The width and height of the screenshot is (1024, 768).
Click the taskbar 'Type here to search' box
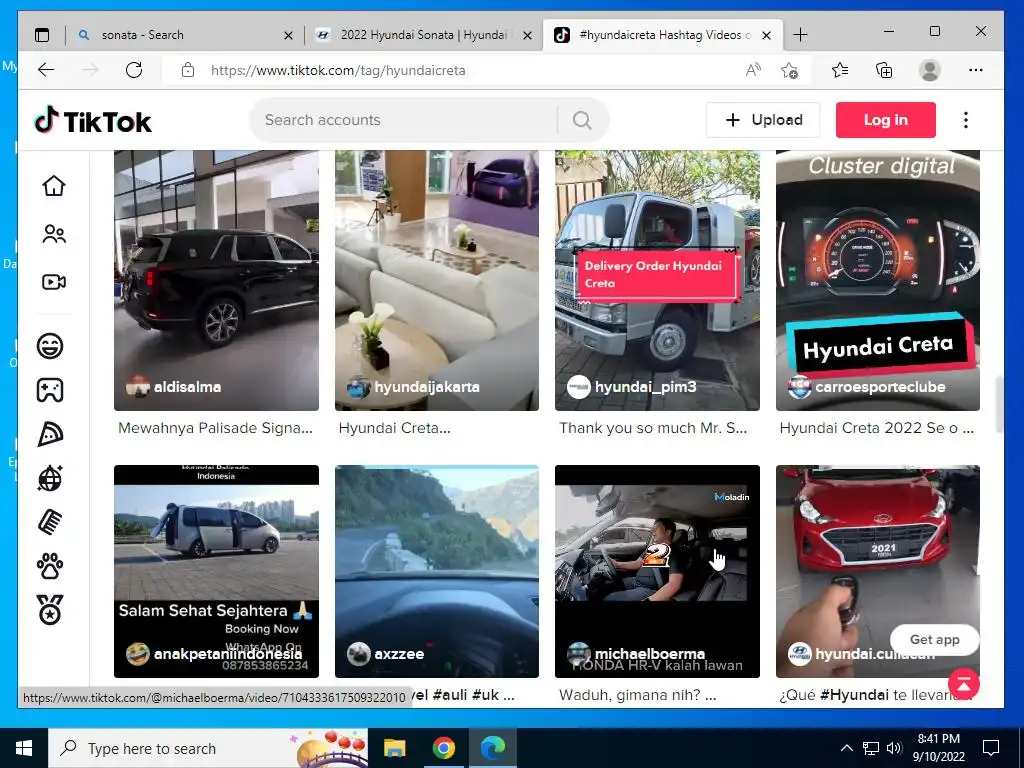click(208, 748)
